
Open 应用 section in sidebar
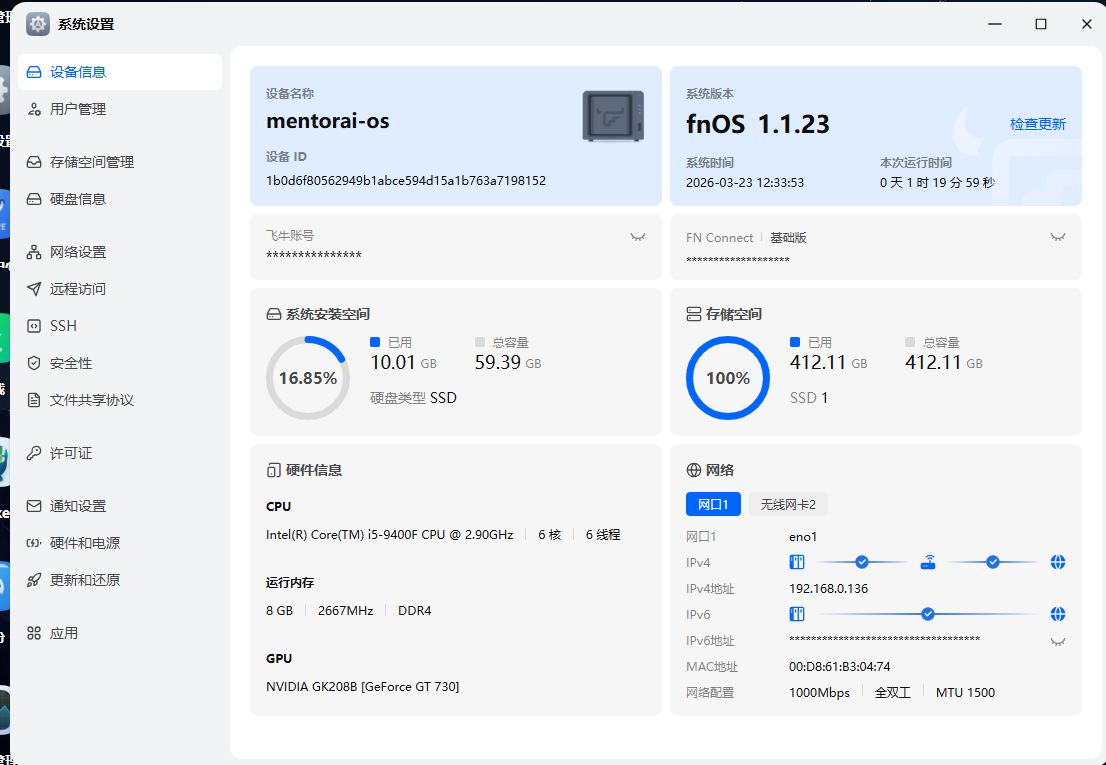(x=64, y=633)
